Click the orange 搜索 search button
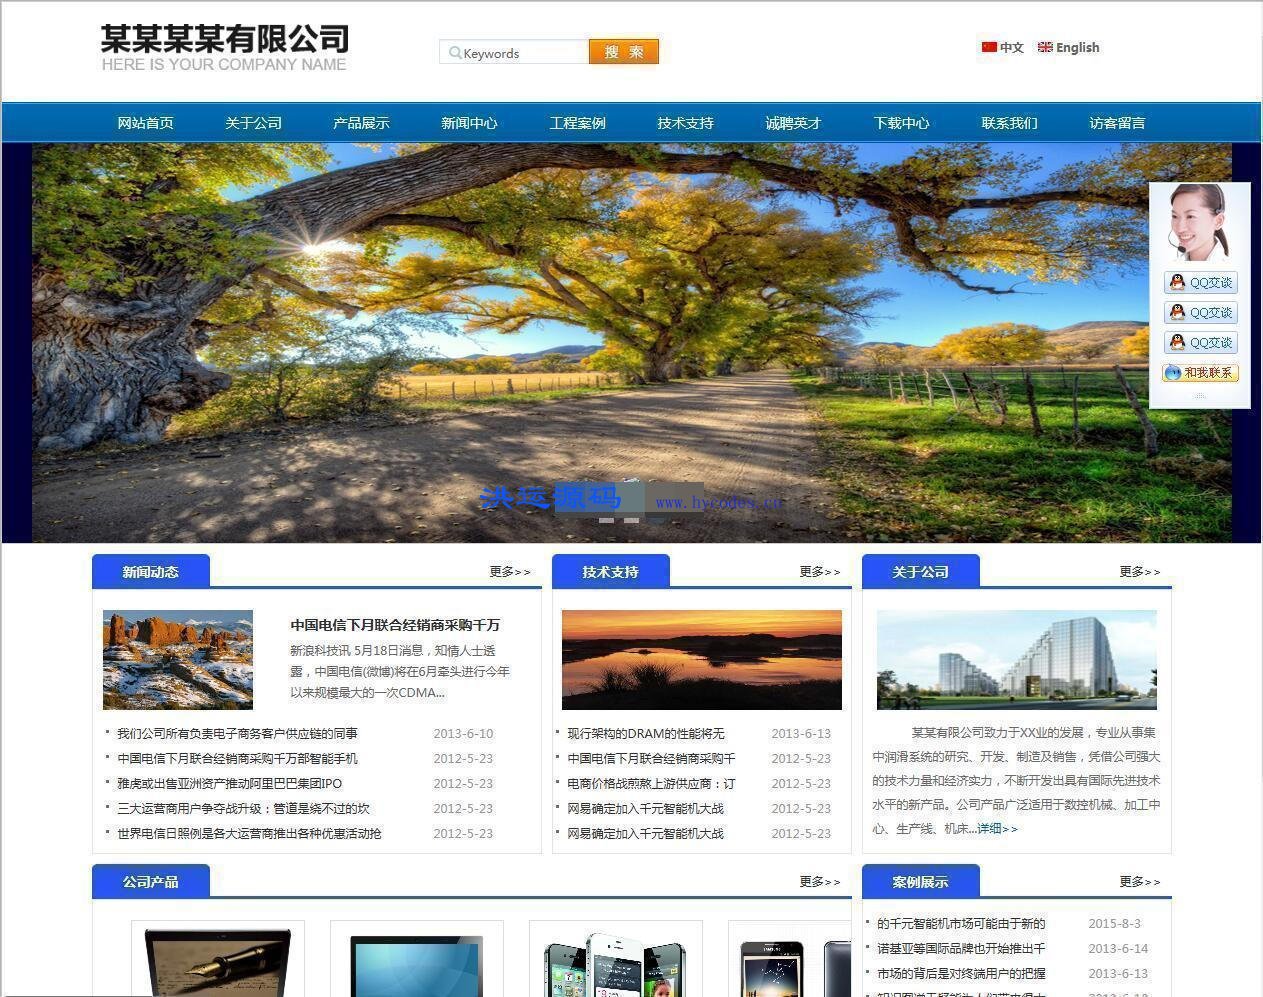Viewport: 1263px width, 997px height. tap(624, 52)
